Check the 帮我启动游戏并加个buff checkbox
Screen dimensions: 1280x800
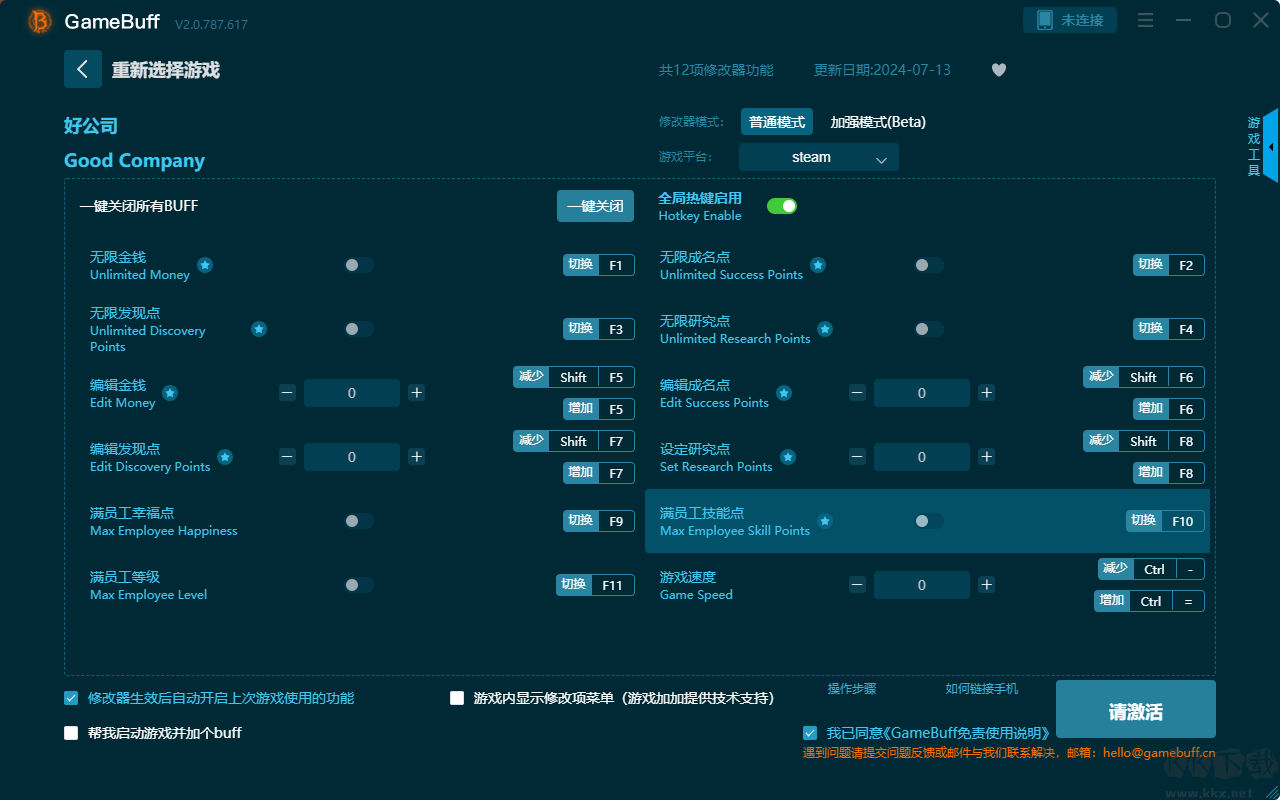71,733
